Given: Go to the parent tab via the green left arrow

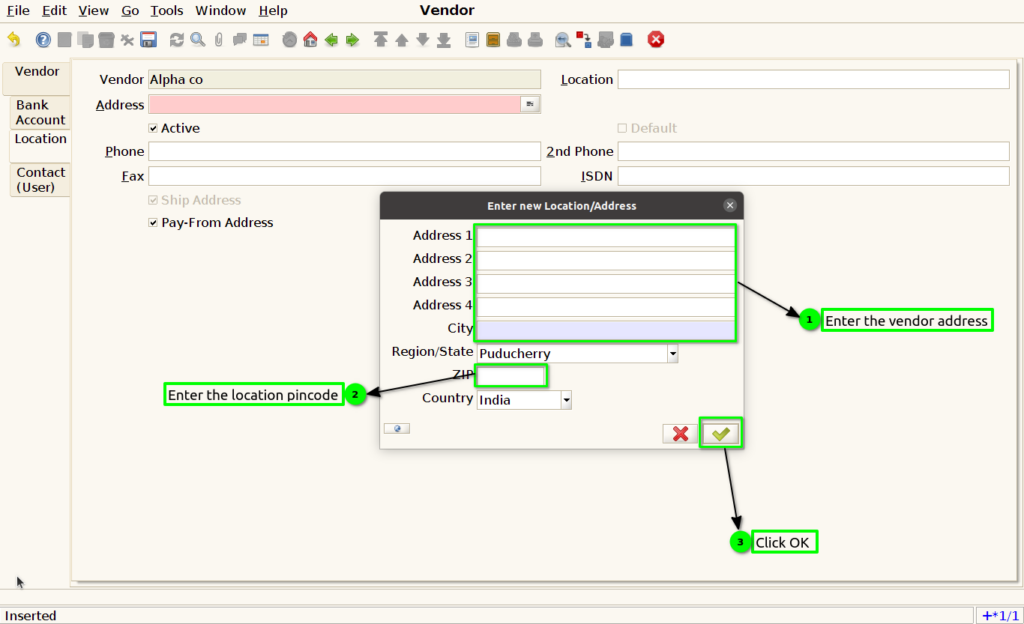Looking at the screenshot, I should click(331, 40).
